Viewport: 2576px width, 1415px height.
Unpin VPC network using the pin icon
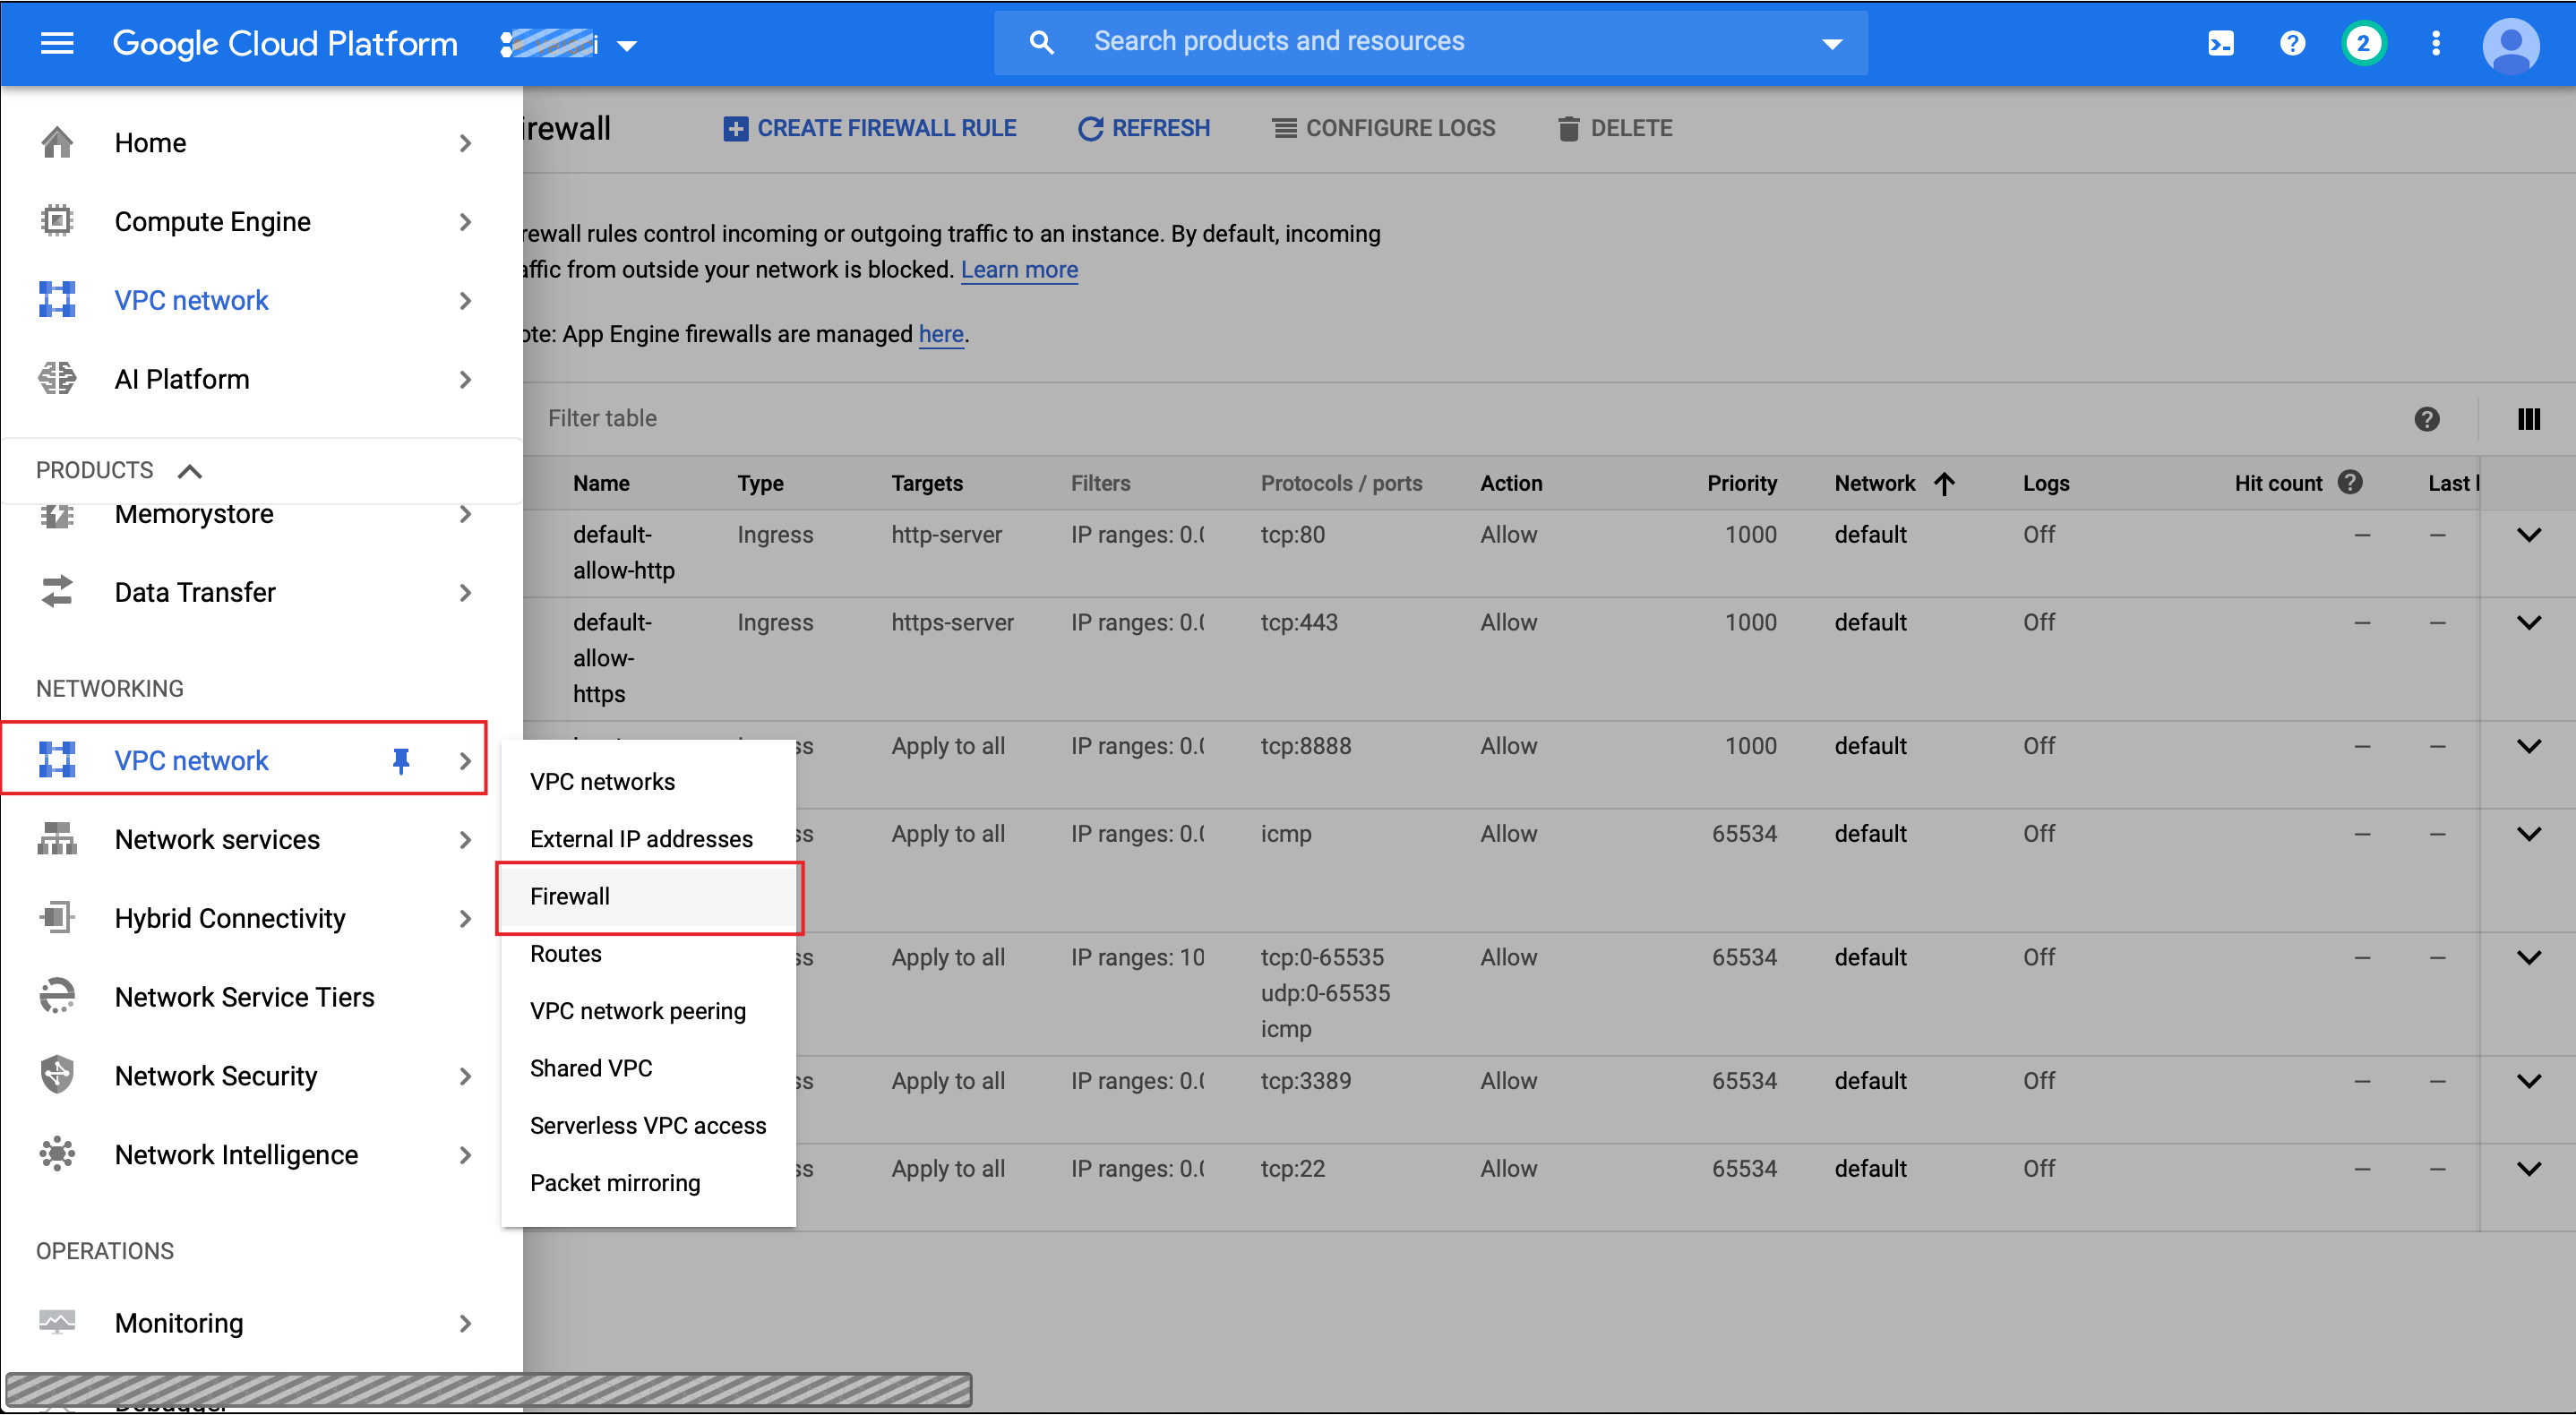click(401, 761)
